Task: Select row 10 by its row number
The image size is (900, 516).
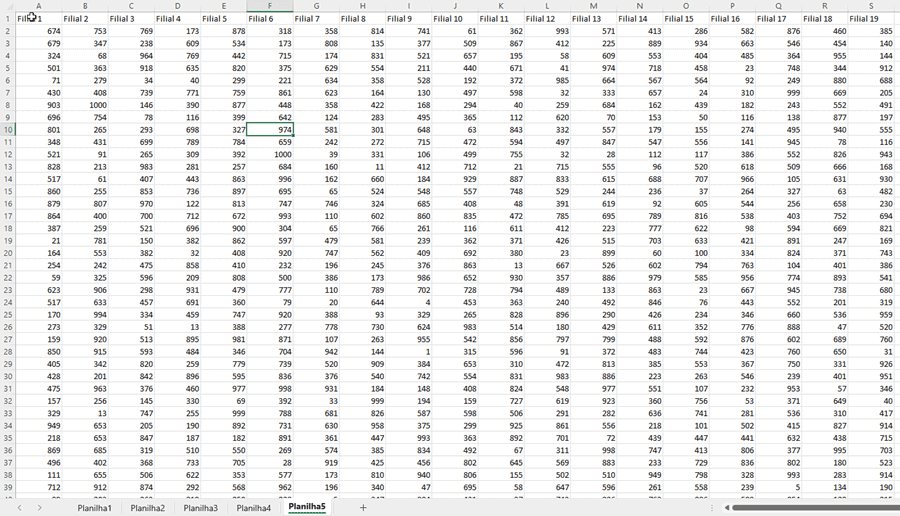Action: pyautogui.click(x=7, y=130)
